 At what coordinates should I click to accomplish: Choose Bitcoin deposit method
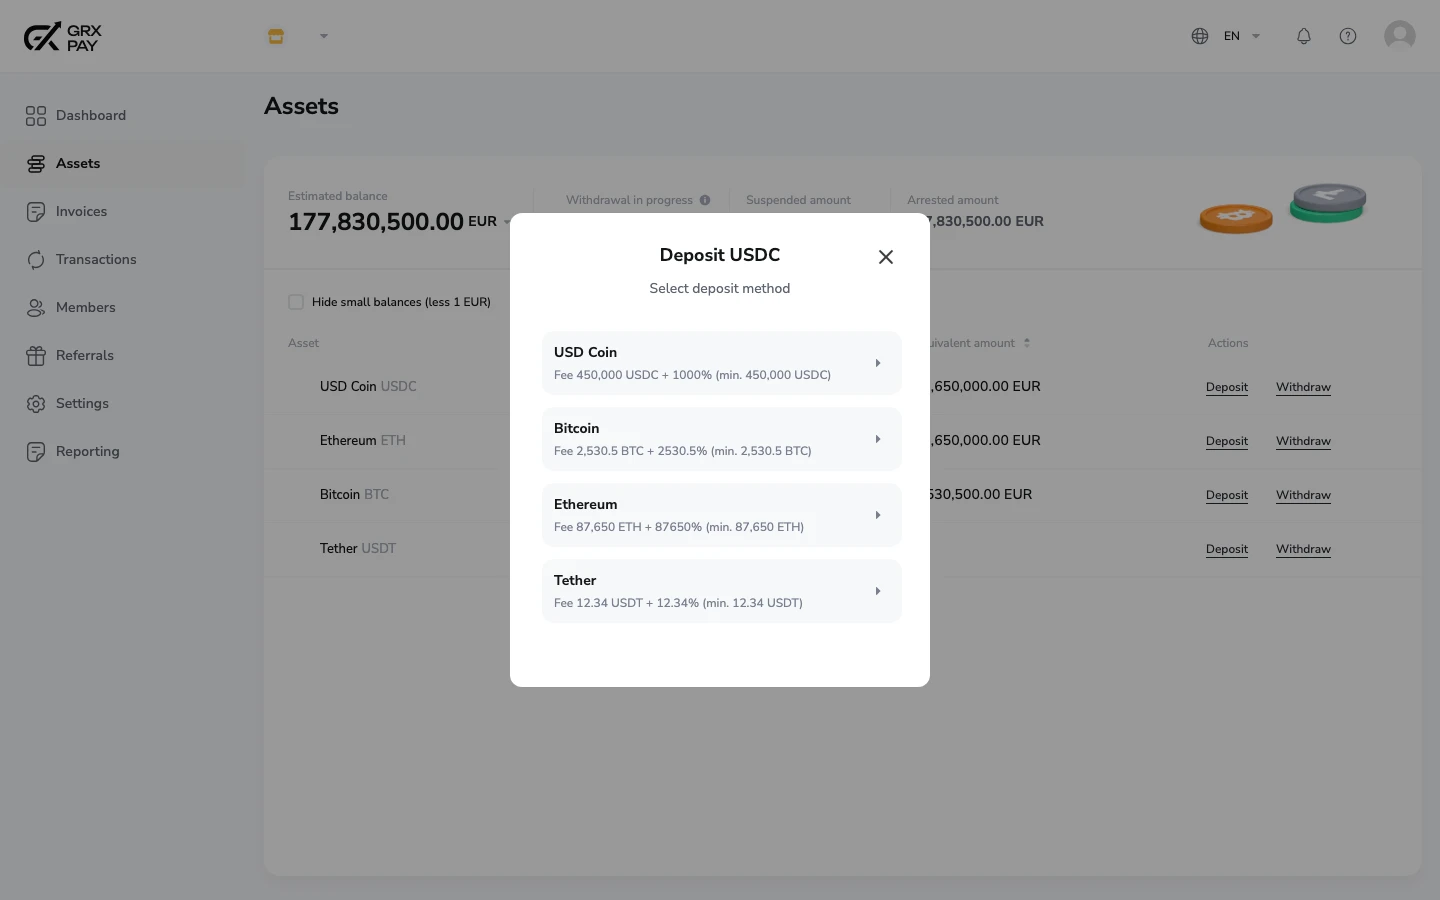pos(722,439)
